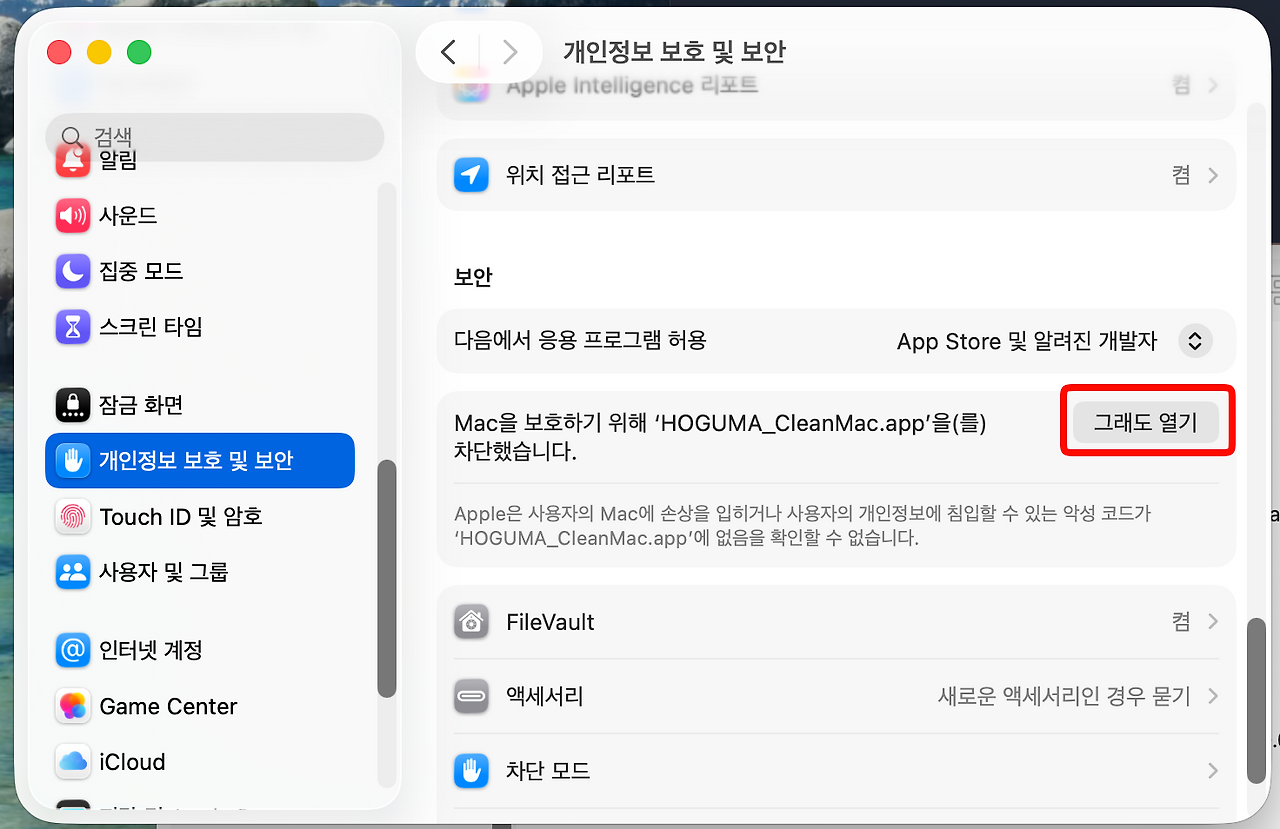Click the main pane vertical scrollbar thumb
1280x829 pixels.
coord(1257,700)
